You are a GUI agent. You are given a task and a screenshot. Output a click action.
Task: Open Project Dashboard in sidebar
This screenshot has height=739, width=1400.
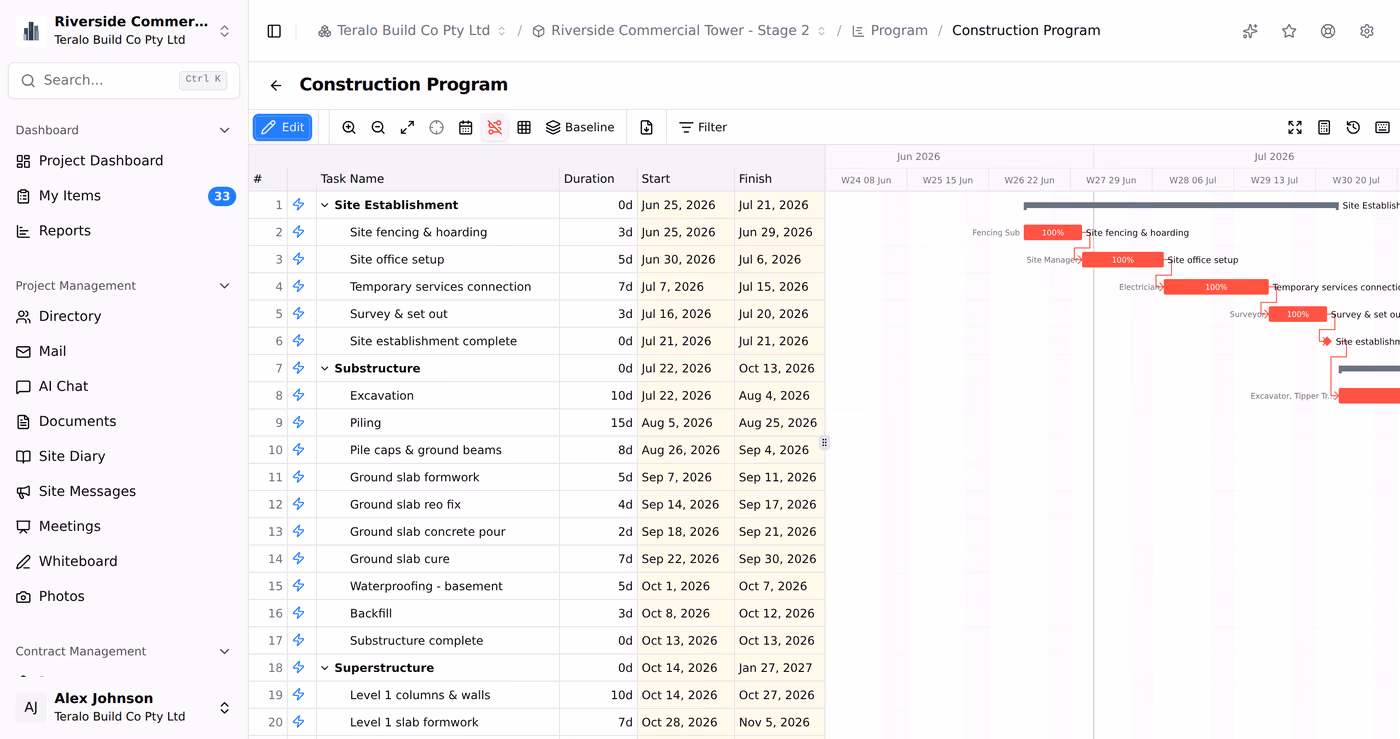tap(124, 161)
